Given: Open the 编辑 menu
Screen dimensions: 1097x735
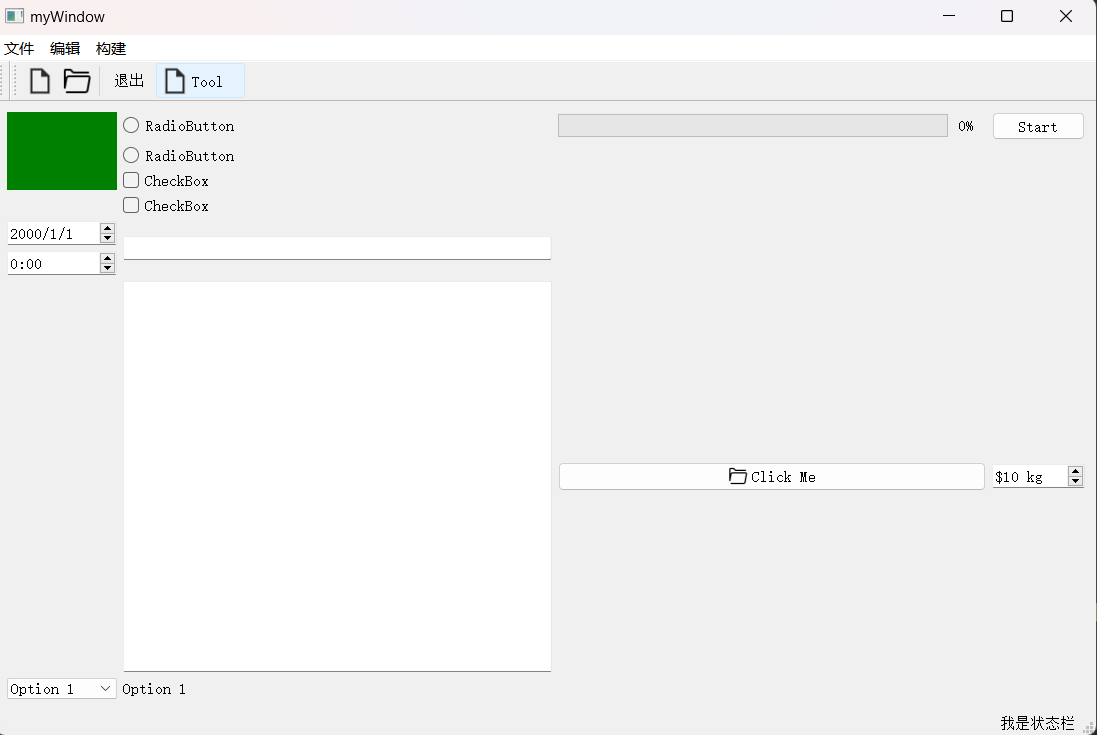Looking at the screenshot, I should (x=65, y=48).
